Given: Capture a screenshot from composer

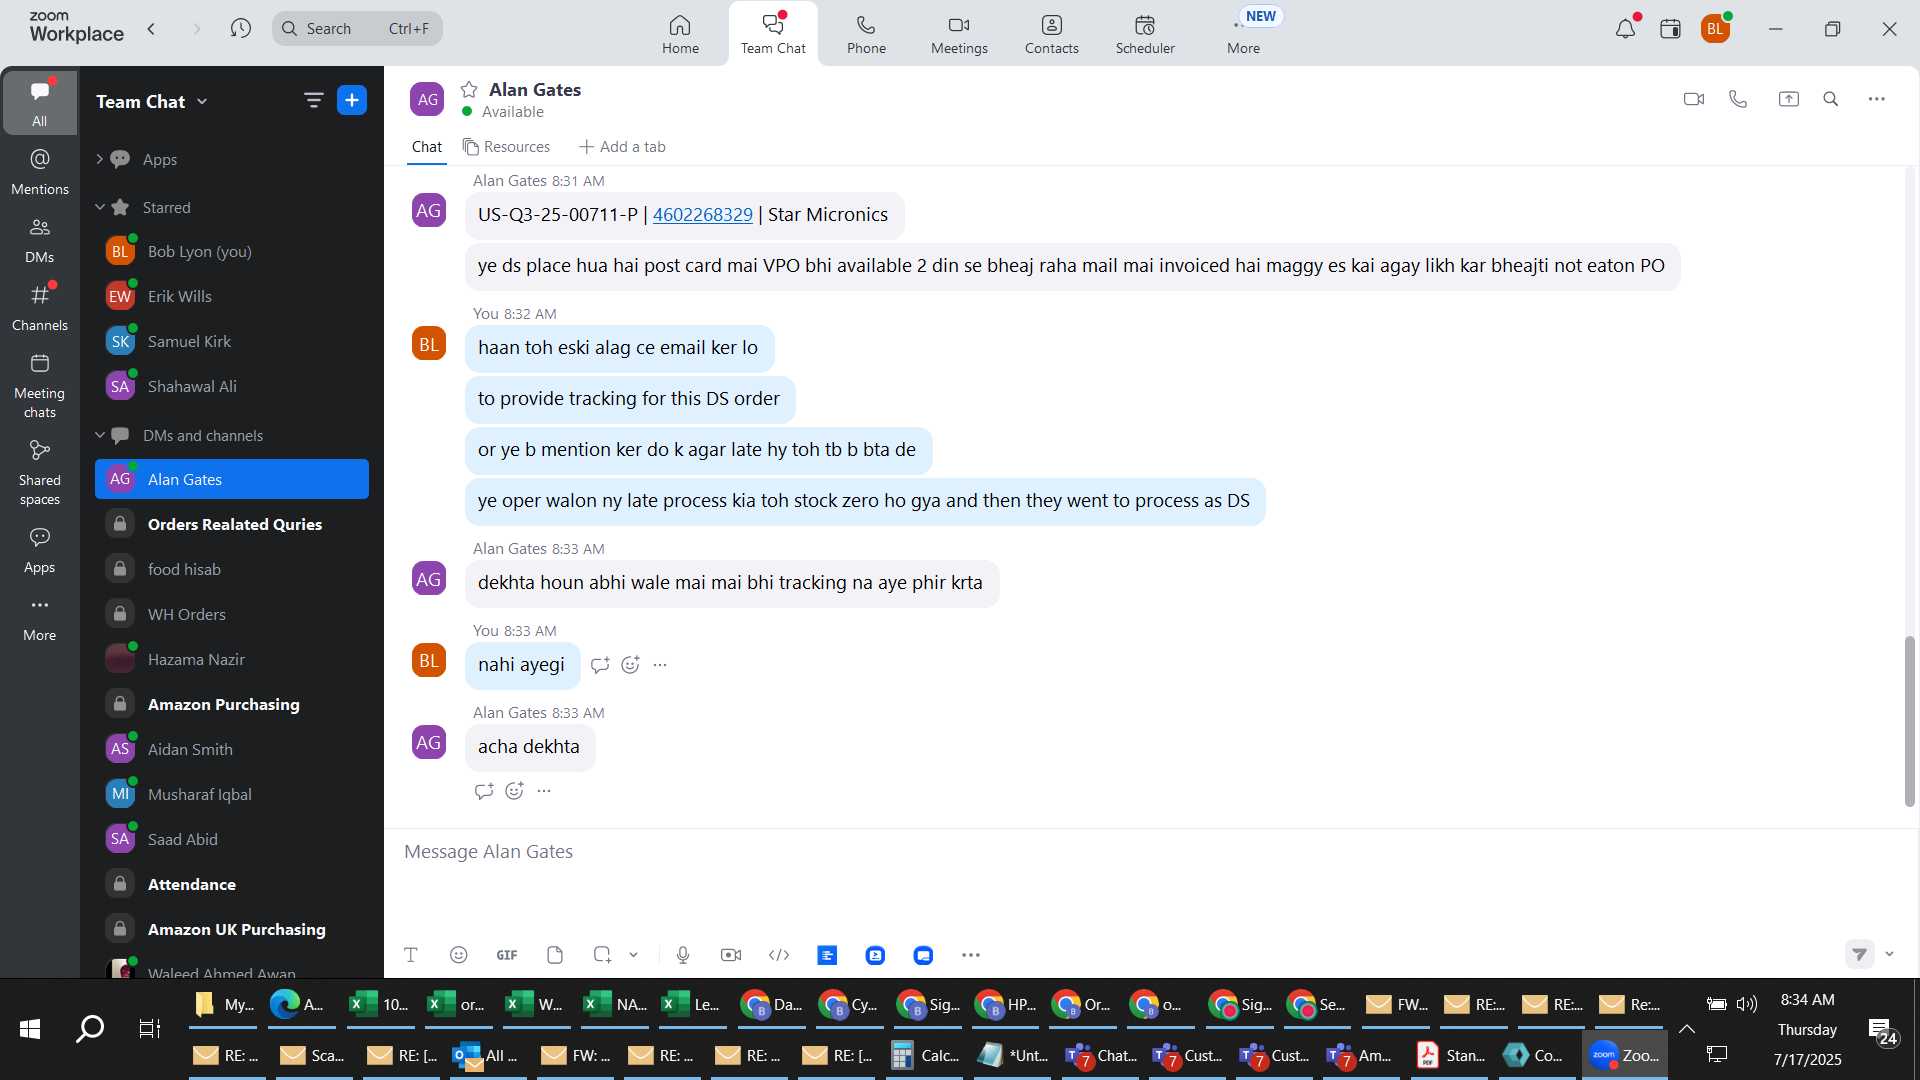Looking at the screenshot, I should (602, 955).
